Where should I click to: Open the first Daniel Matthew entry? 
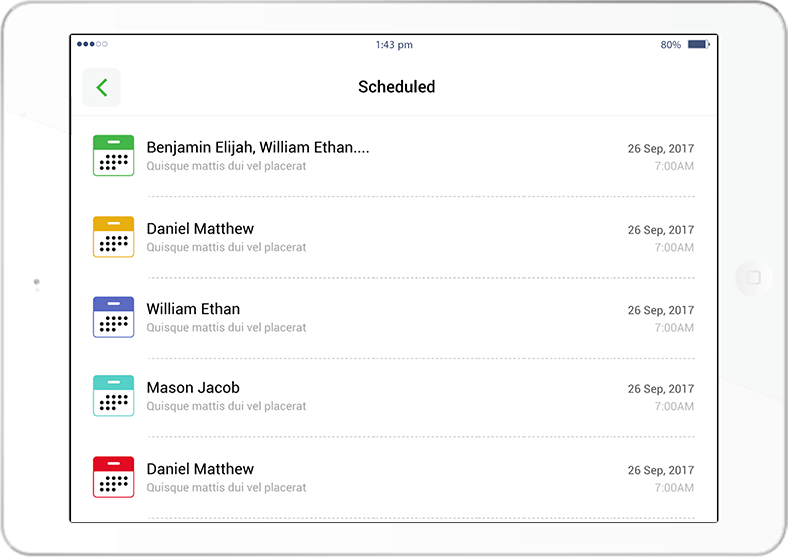click(200, 229)
